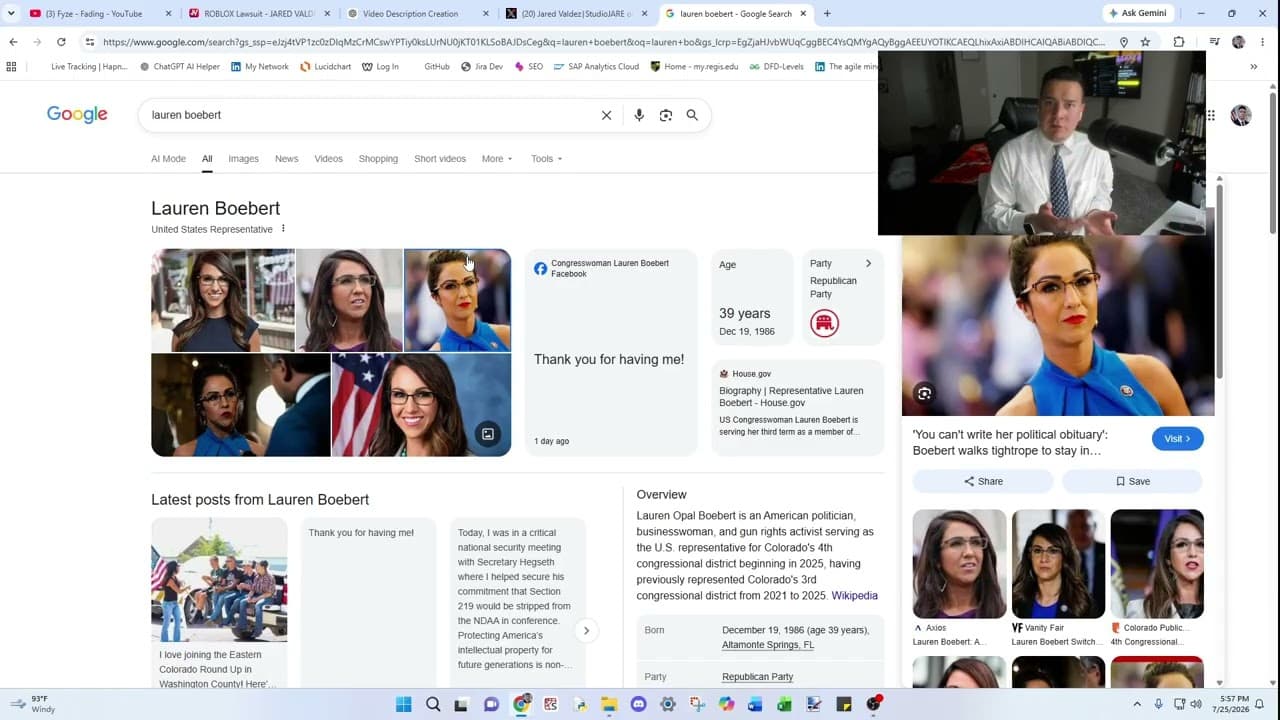
Task: Open Word from the taskbar
Action: tap(755, 704)
